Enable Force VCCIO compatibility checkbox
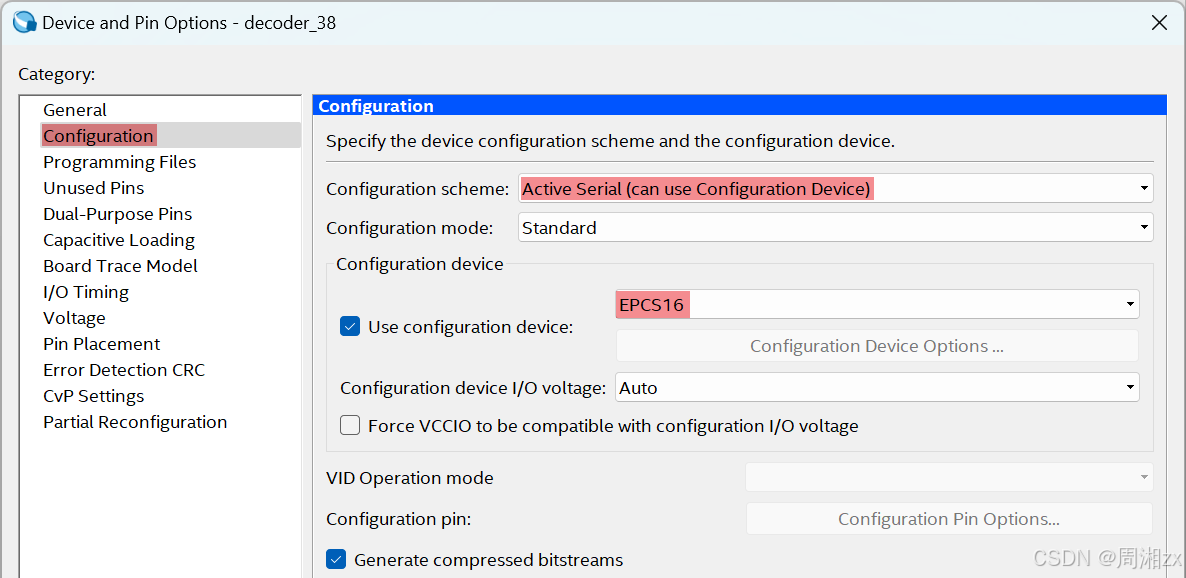The height and width of the screenshot is (578, 1186). coord(349,425)
